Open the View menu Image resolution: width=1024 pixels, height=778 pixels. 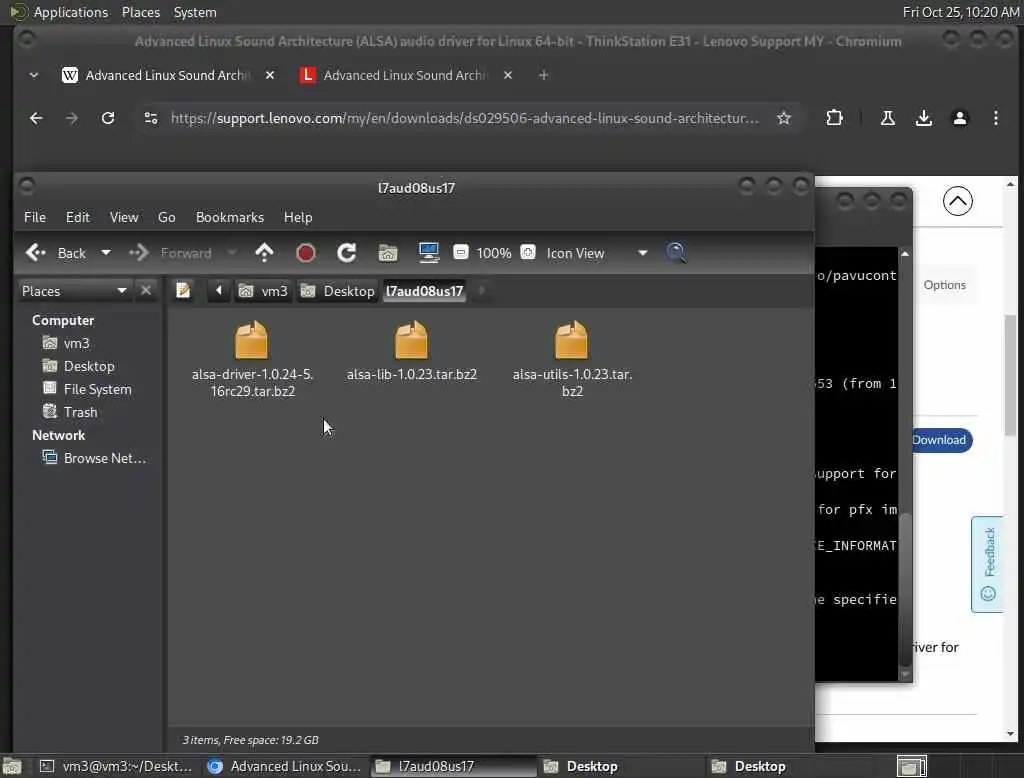point(123,217)
